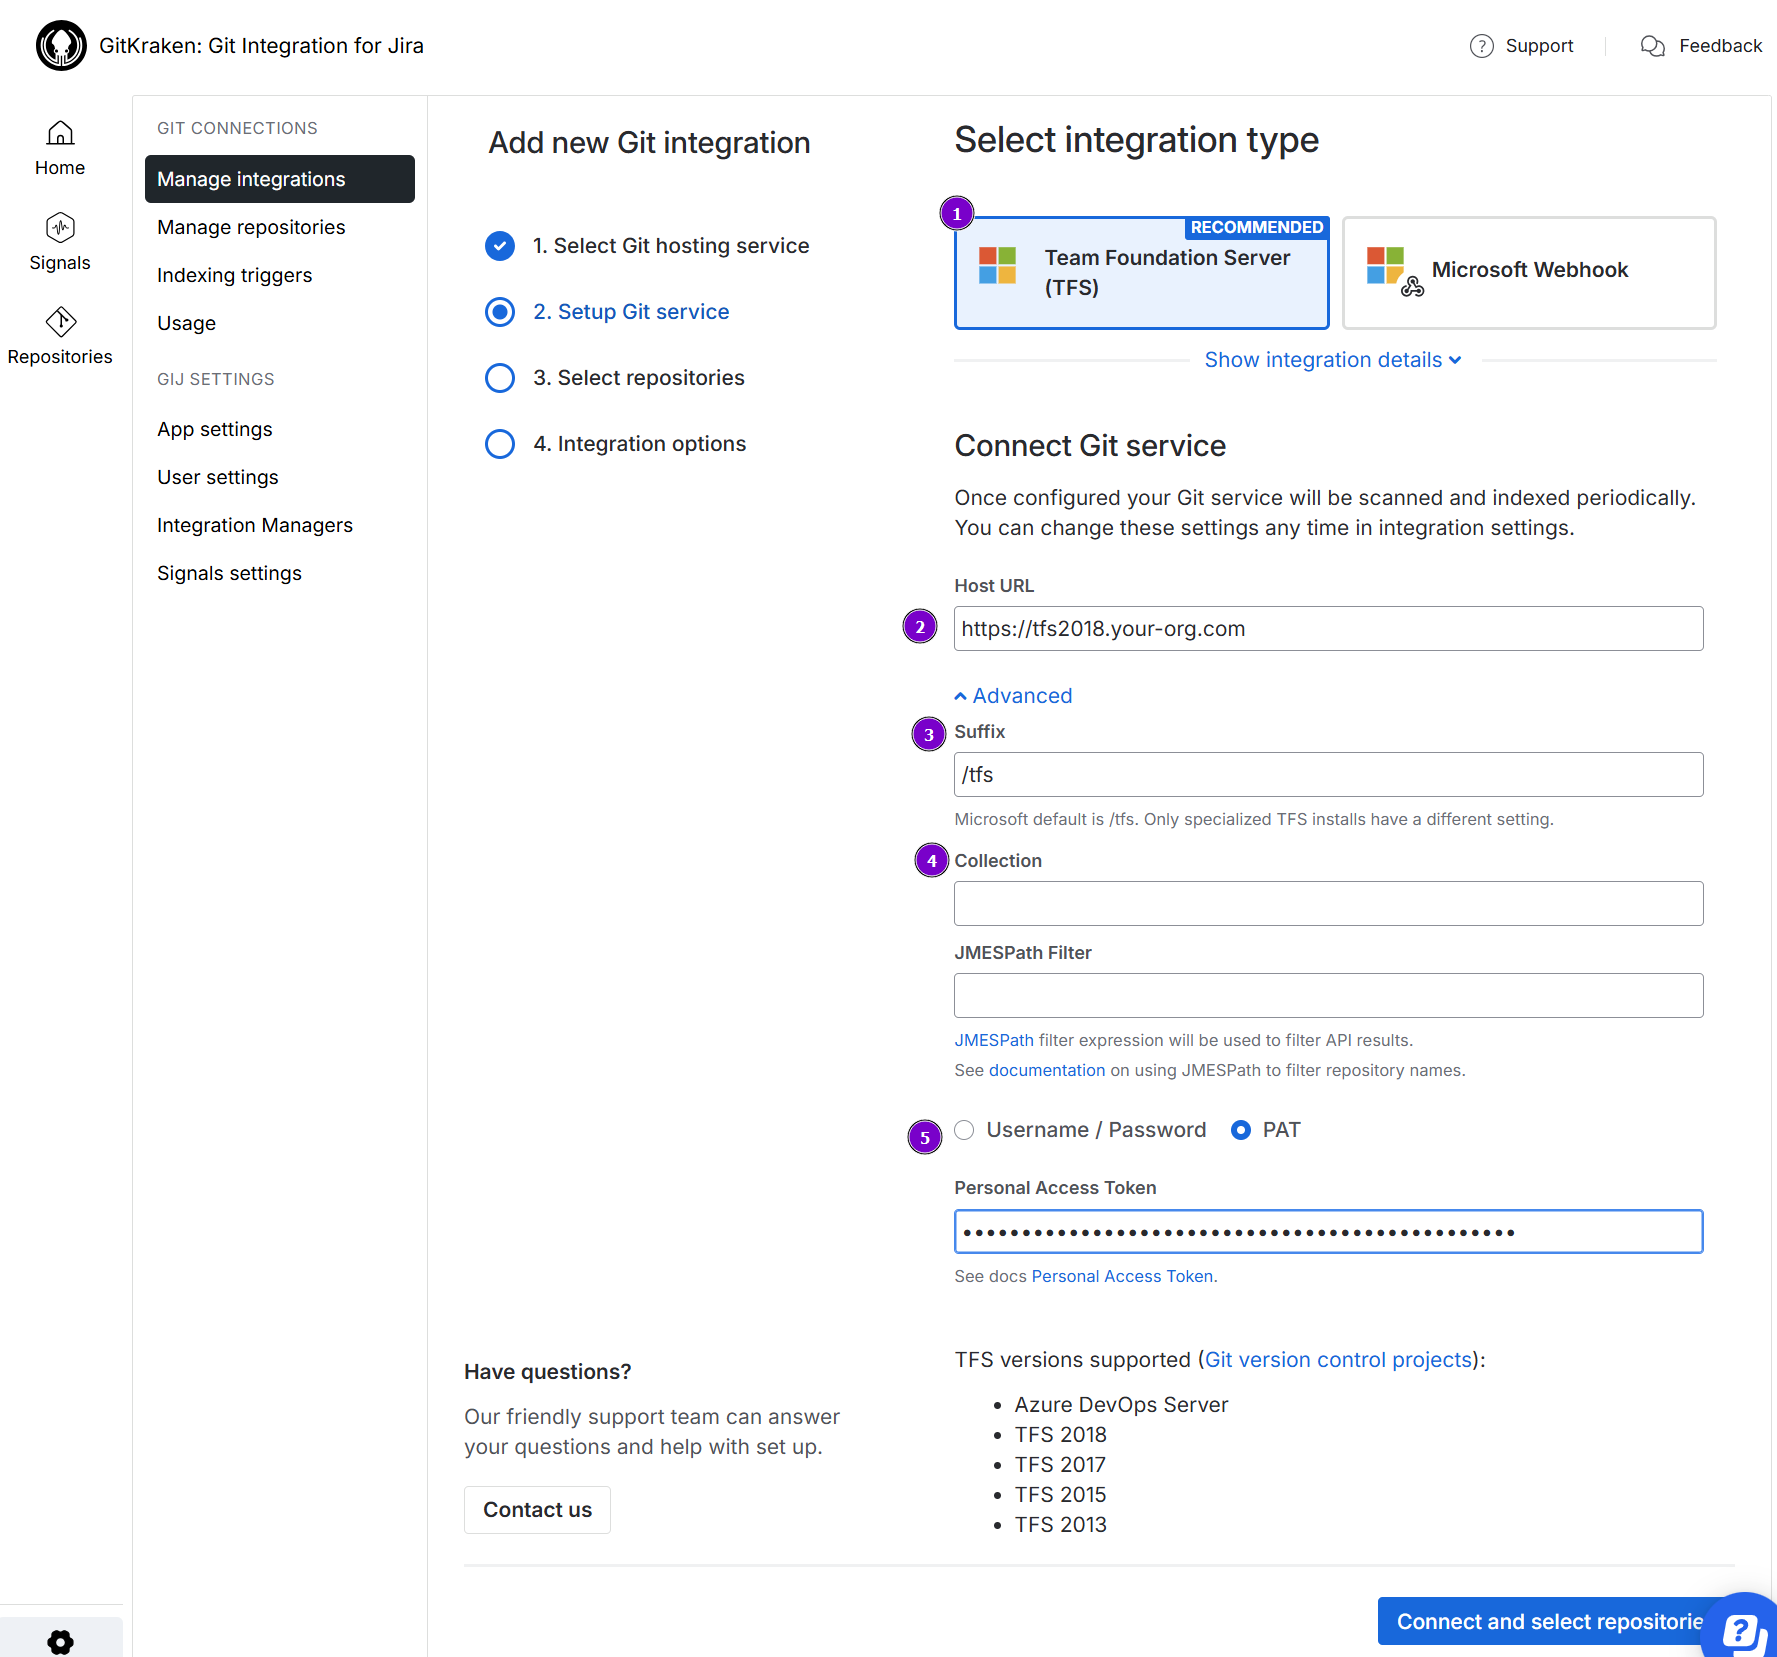The height and width of the screenshot is (1657, 1777).
Task: Open Indexing triggers menu item
Action: 234,275
